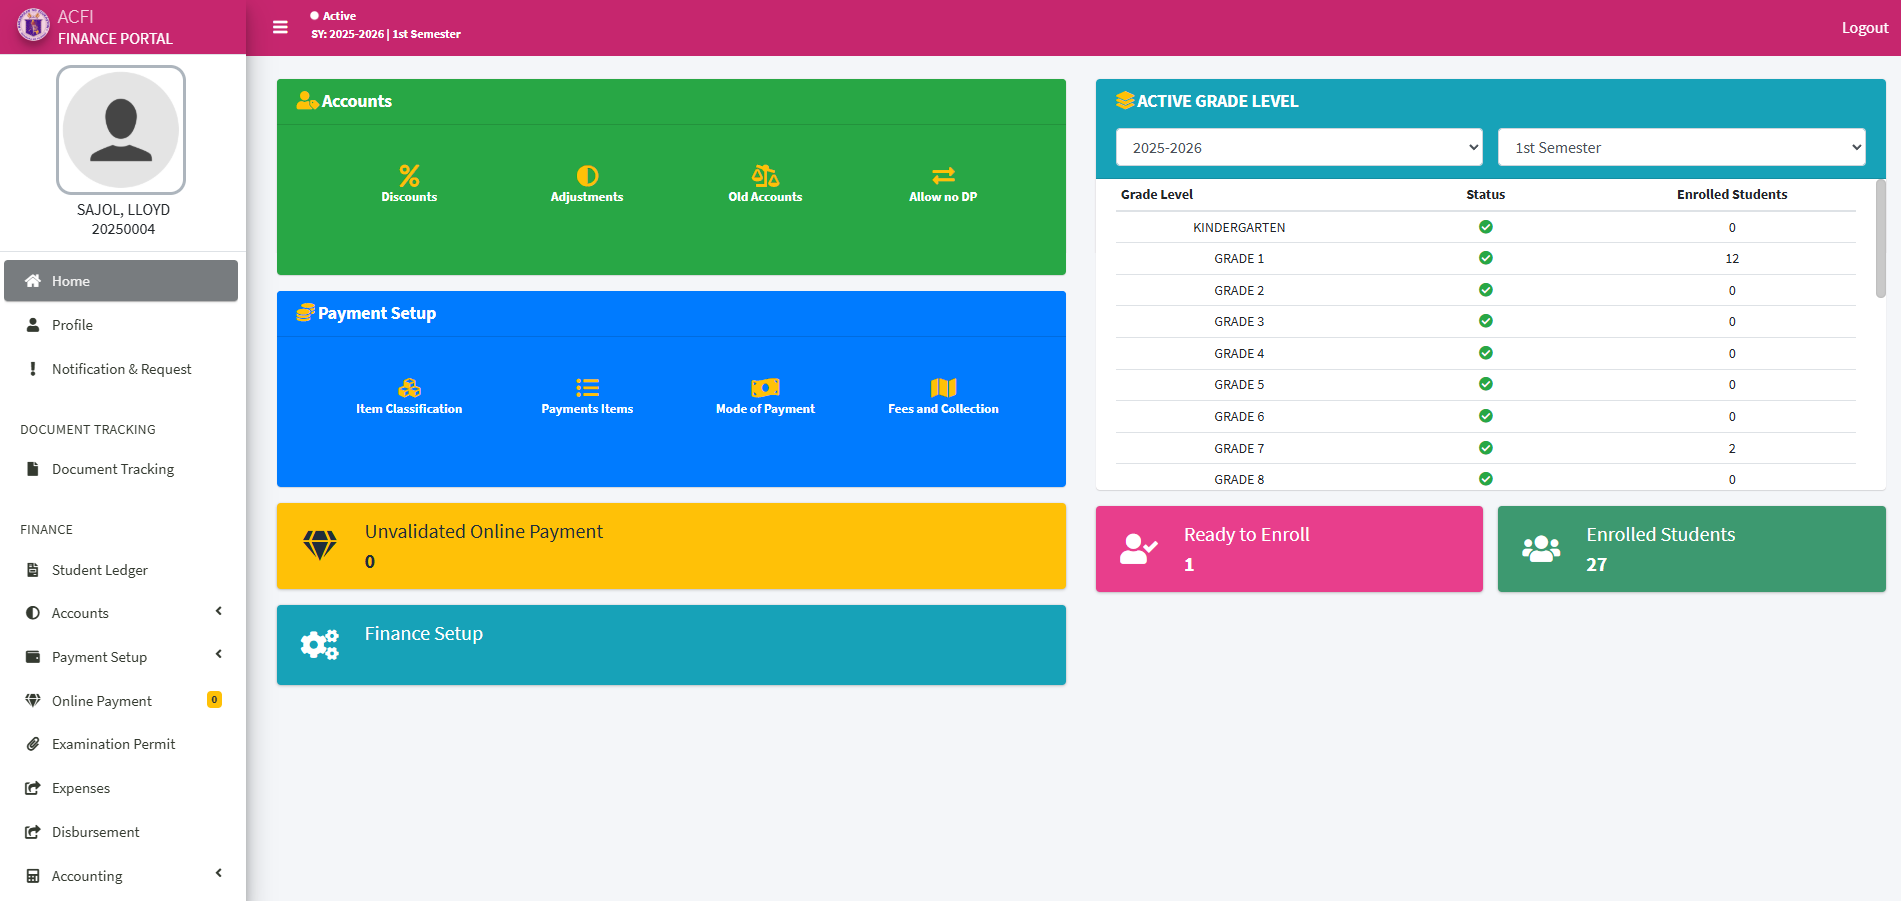
Task: Open the Finance Setup card
Action: [671, 645]
